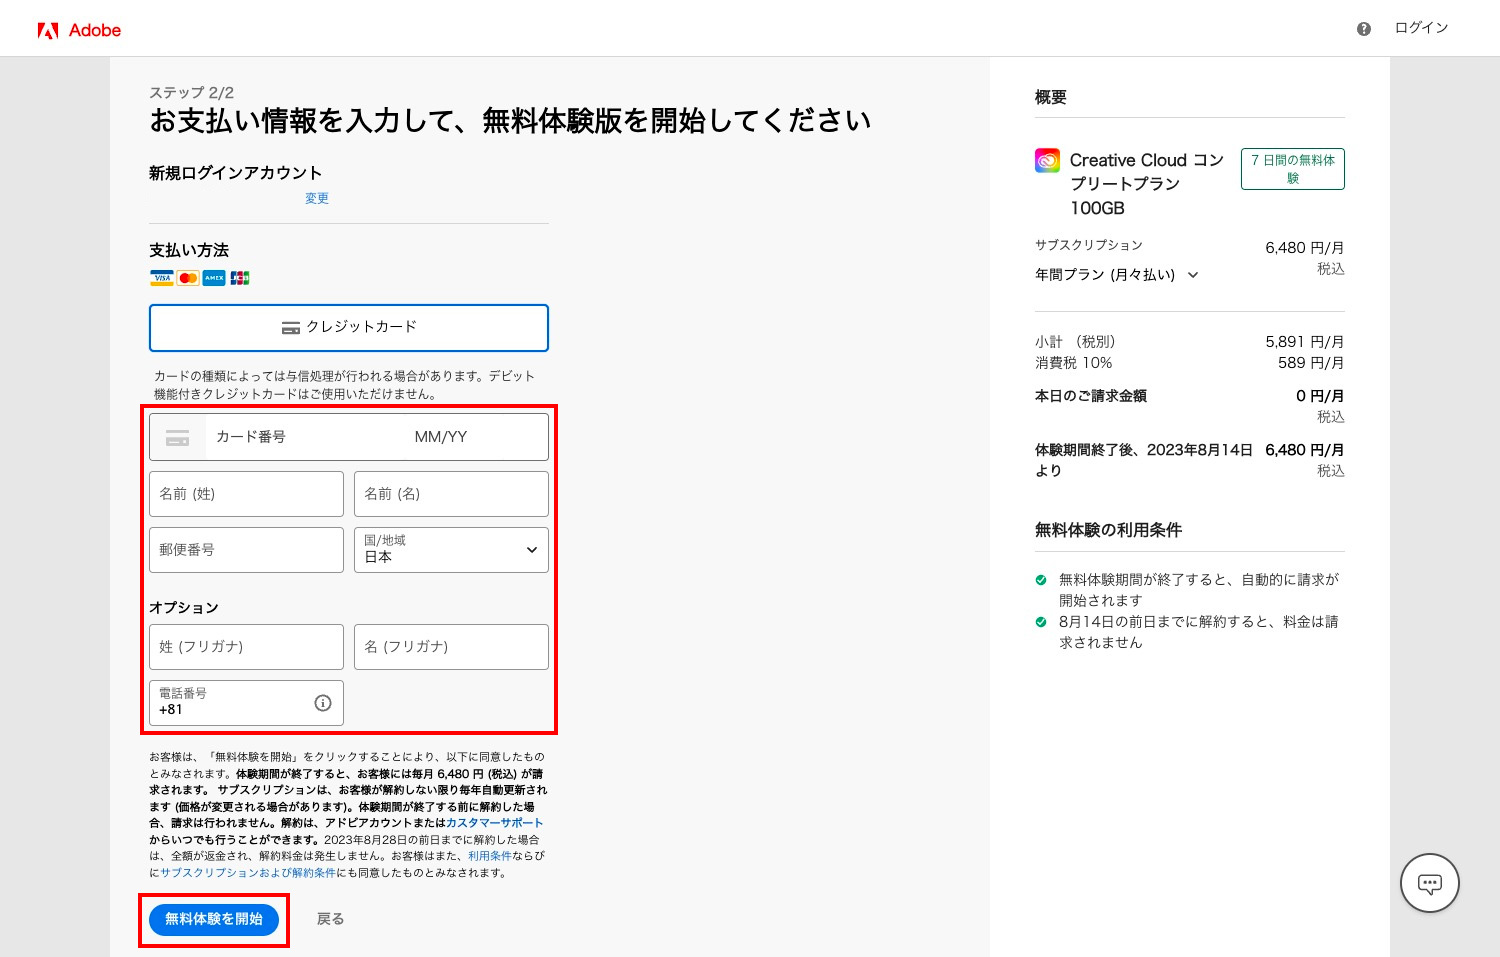
Task: Click the 戻る button
Action: coord(330,919)
